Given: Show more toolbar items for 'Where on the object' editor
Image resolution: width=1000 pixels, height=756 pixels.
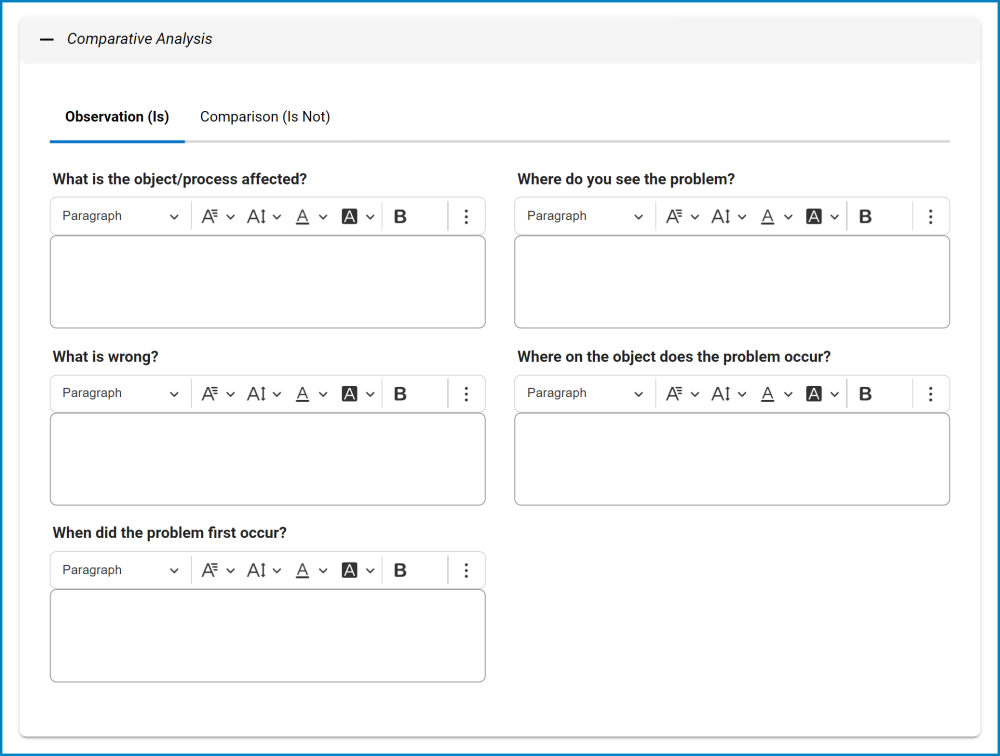Looking at the screenshot, I should click(x=931, y=394).
